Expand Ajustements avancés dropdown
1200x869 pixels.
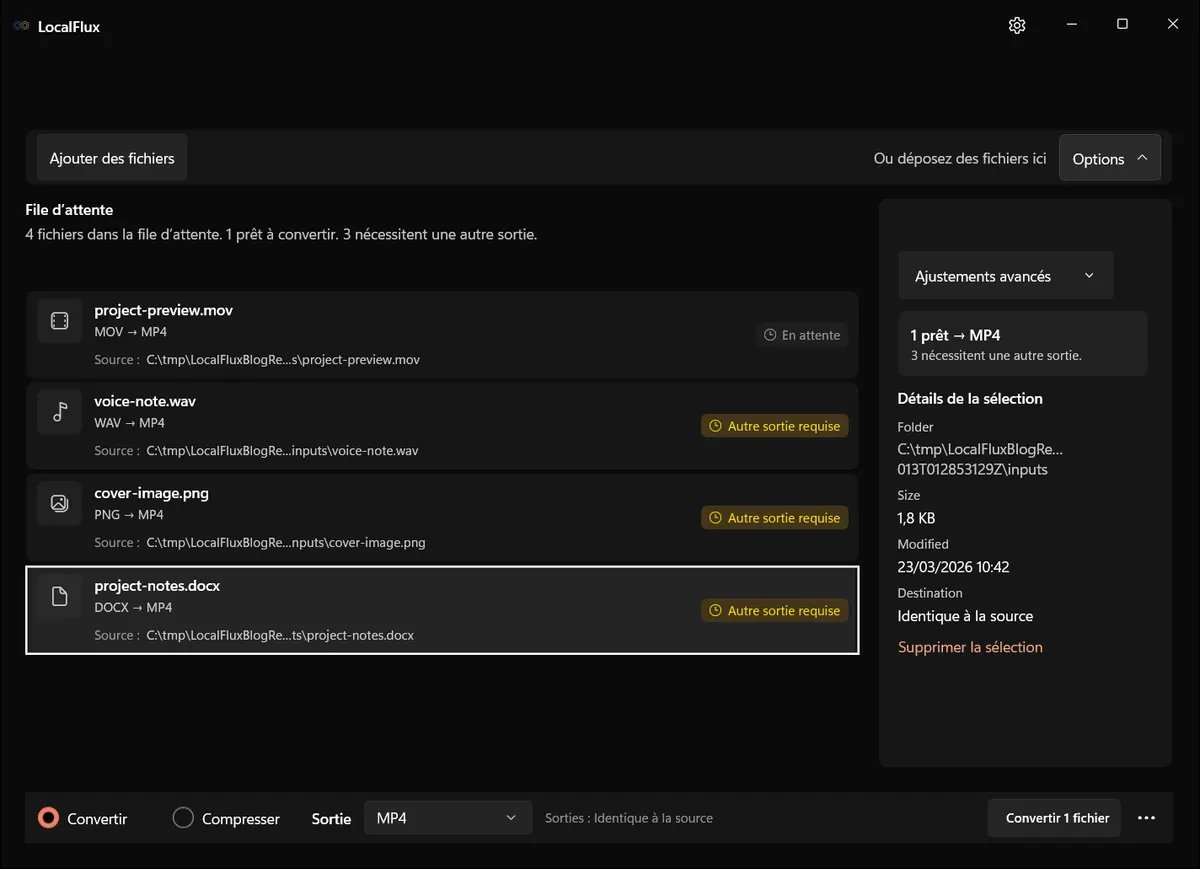[1005, 276]
